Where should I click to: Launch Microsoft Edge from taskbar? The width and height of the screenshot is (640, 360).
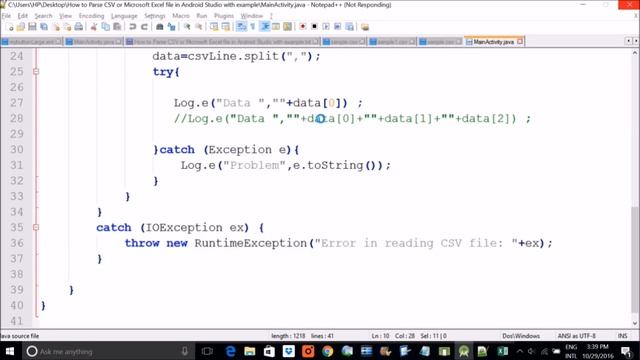(230, 351)
